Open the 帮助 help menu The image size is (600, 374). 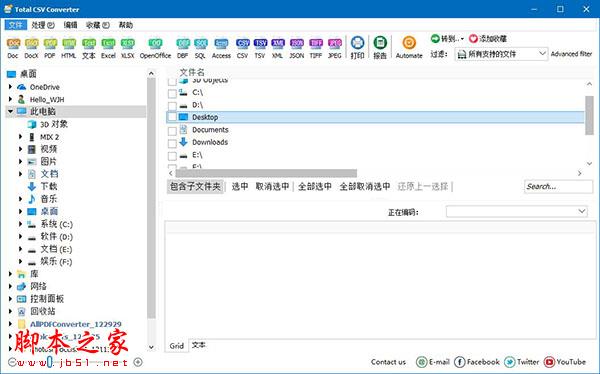coord(126,25)
